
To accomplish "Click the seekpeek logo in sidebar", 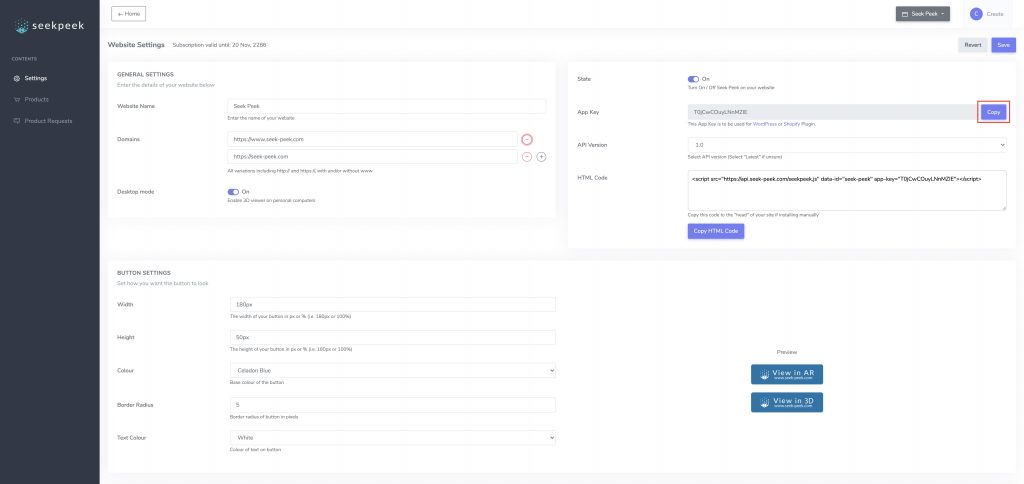I will pyautogui.click(x=50, y=26).
